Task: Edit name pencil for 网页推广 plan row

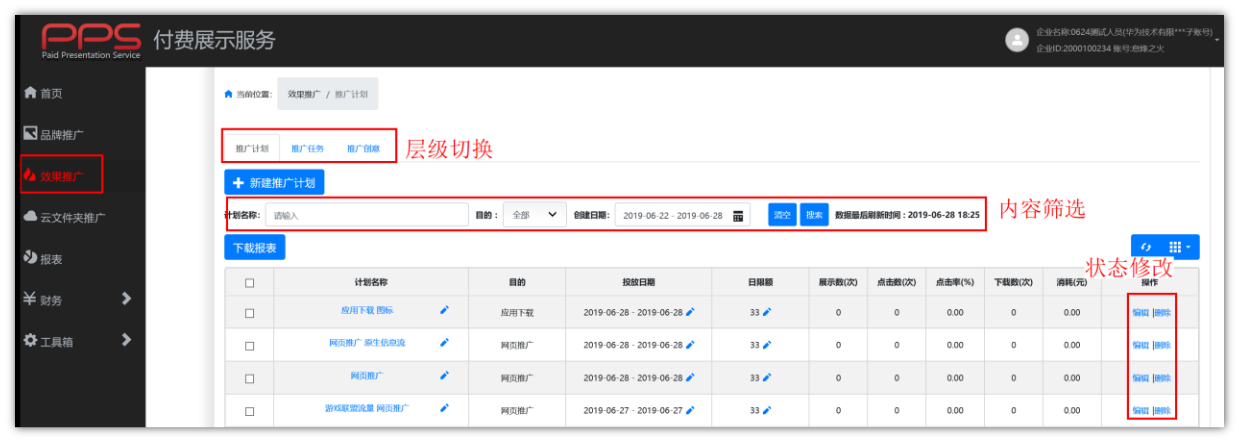Action: tap(444, 375)
